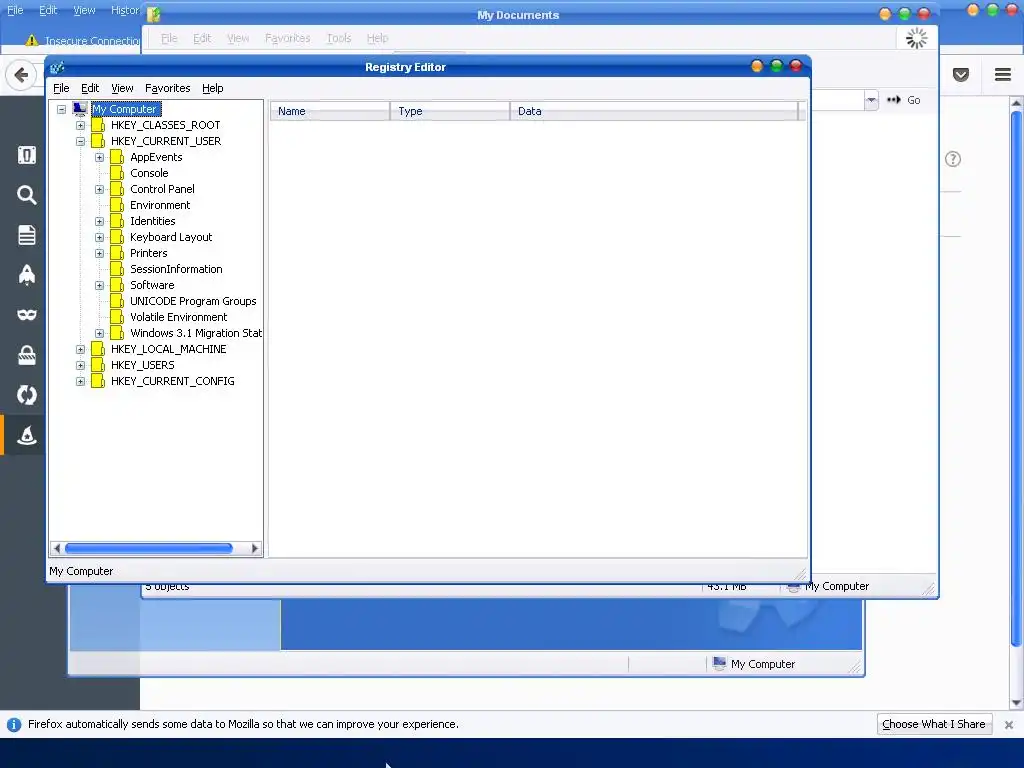1024x768 pixels.
Task: Open the Favorites menu in Registry Editor
Action: pos(167,88)
